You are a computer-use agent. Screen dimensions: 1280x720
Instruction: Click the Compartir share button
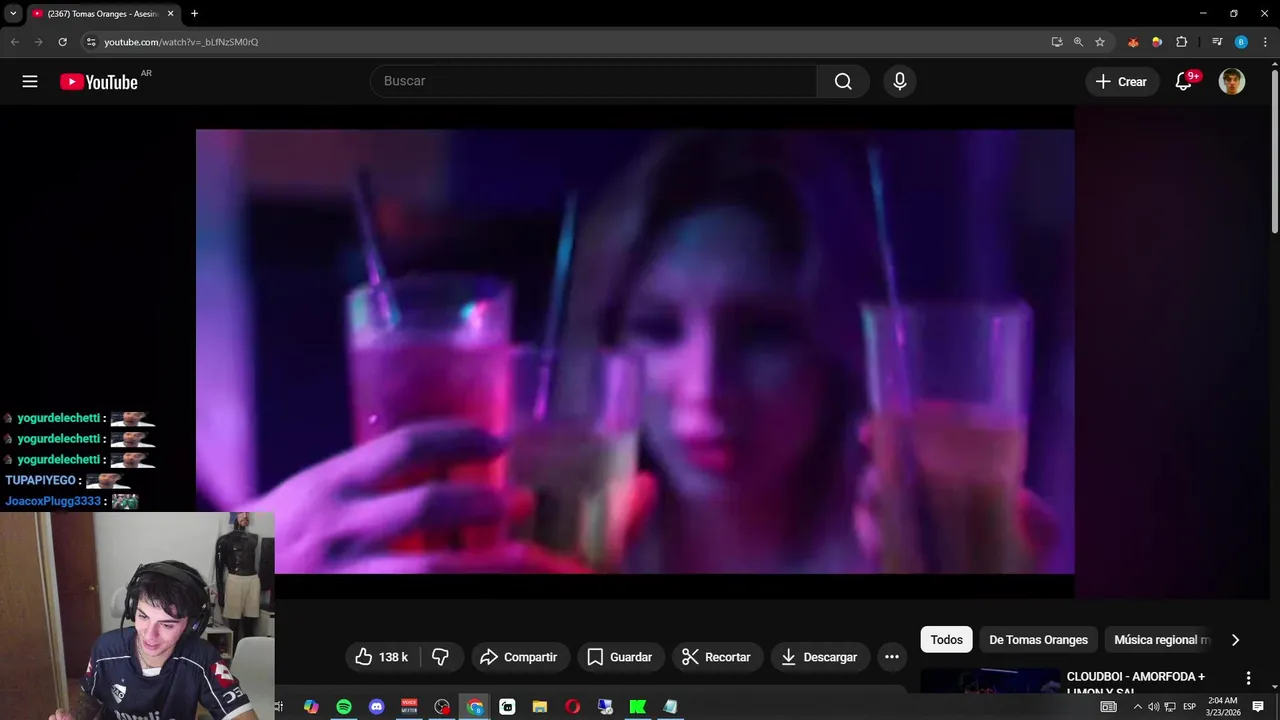click(518, 657)
